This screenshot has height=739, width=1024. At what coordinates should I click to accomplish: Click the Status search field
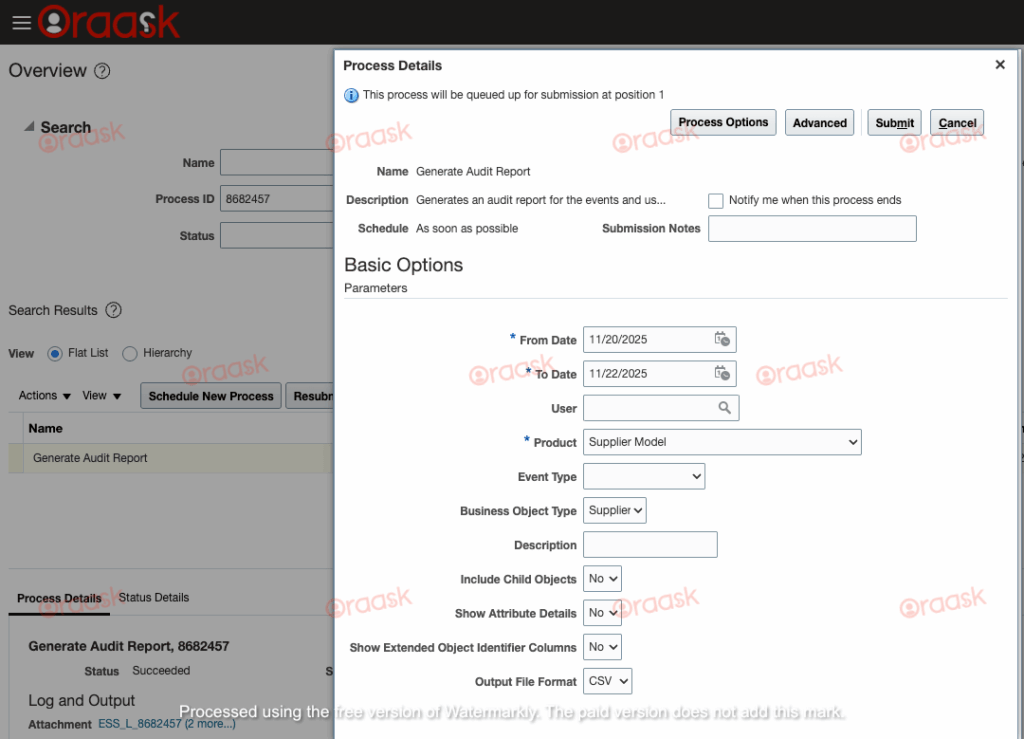click(277, 236)
